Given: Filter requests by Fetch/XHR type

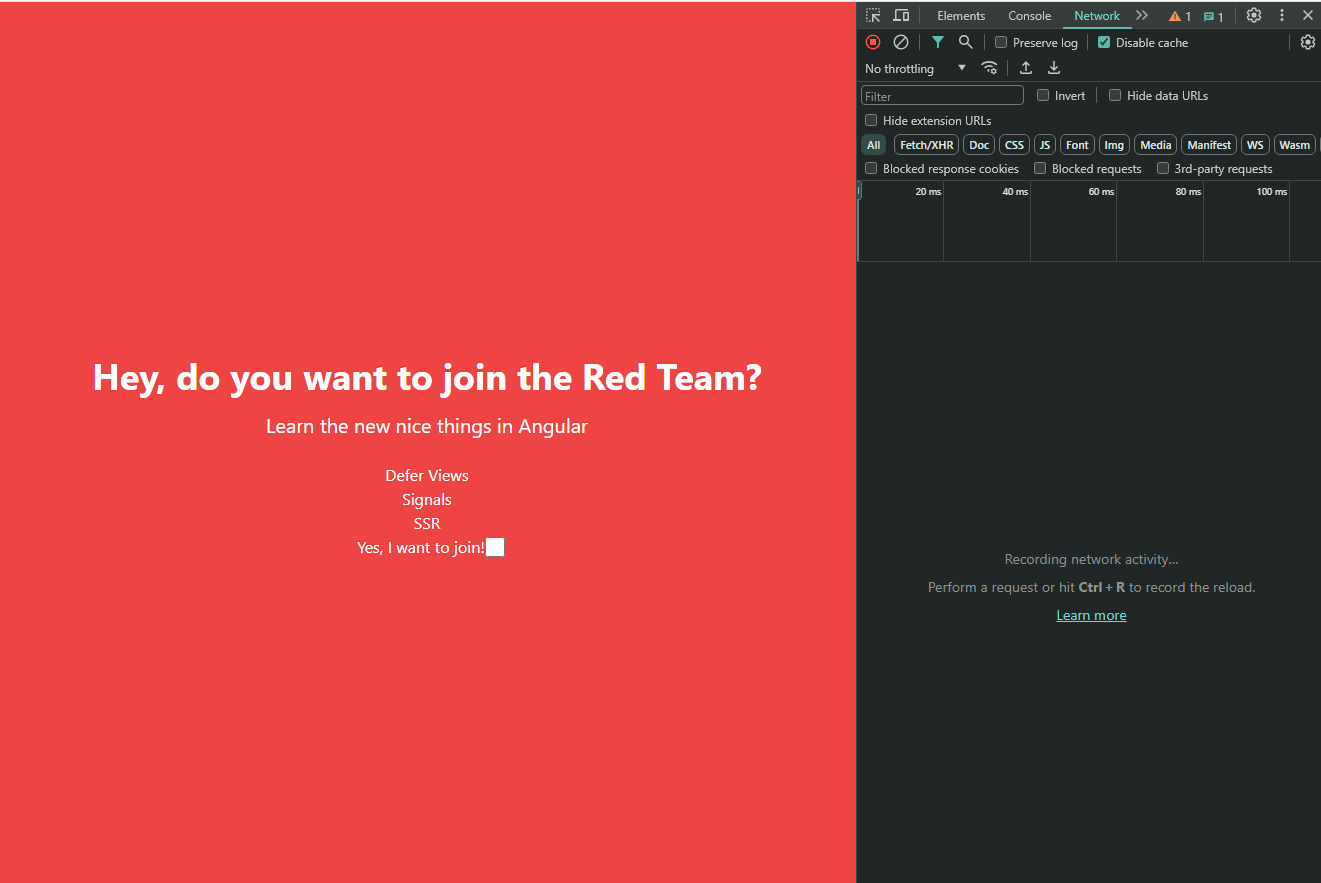Looking at the screenshot, I should (x=926, y=145).
